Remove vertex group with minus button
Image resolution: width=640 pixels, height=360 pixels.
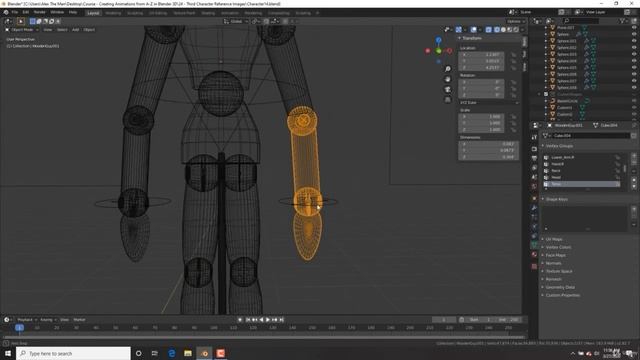(x=634, y=162)
